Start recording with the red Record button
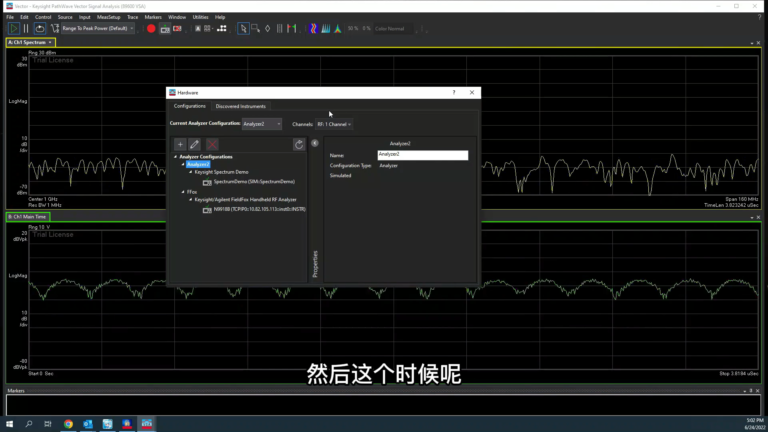768x432 pixels. tap(151, 28)
